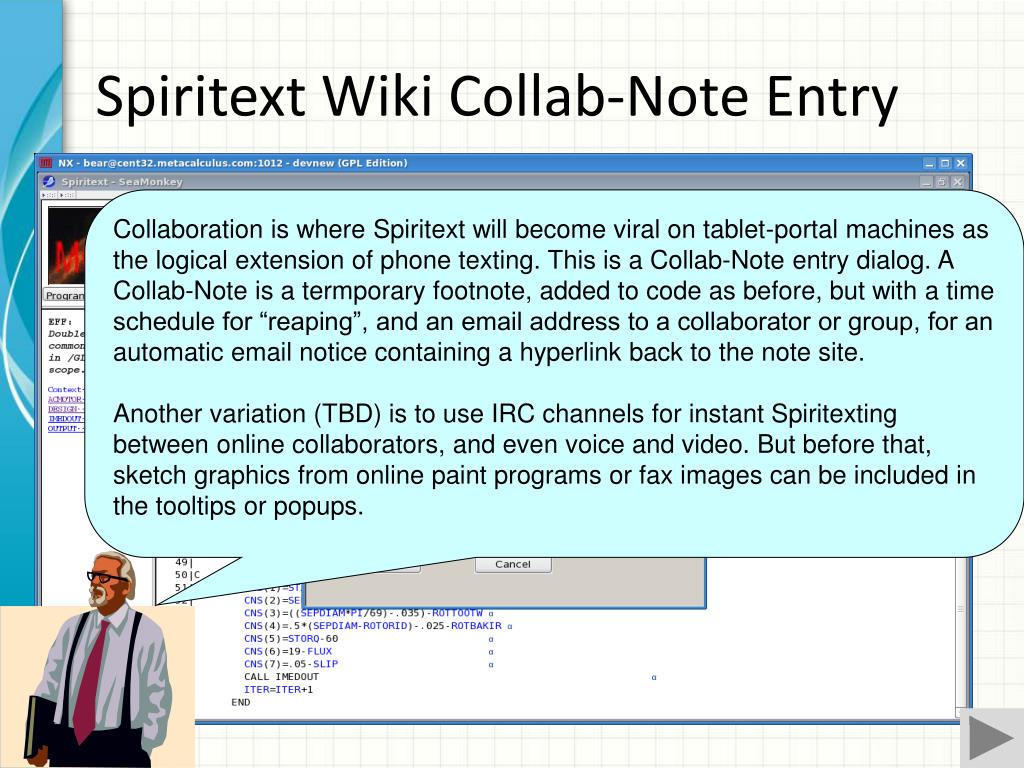Click line number 50 in code gutter
Viewport: 1024px width, 768px height.
[x=181, y=575]
